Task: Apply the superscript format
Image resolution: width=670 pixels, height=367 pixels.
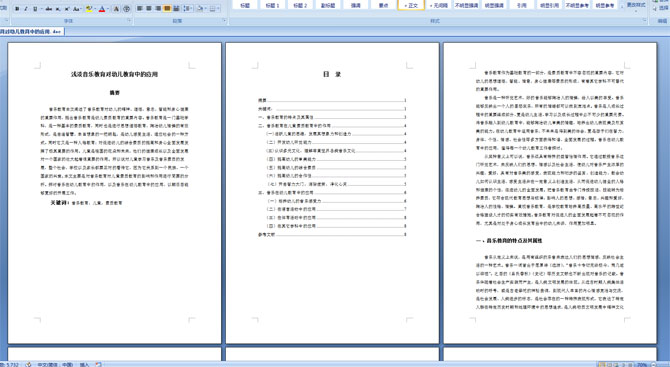Action: point(67,9)
